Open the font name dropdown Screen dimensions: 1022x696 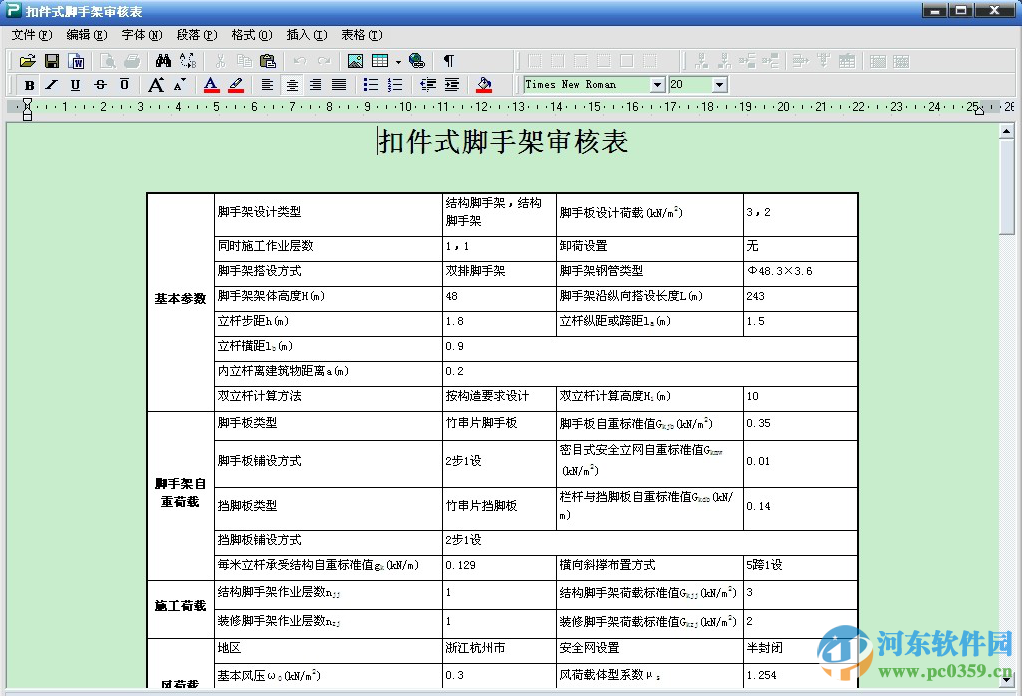click(x=657, y=84)
